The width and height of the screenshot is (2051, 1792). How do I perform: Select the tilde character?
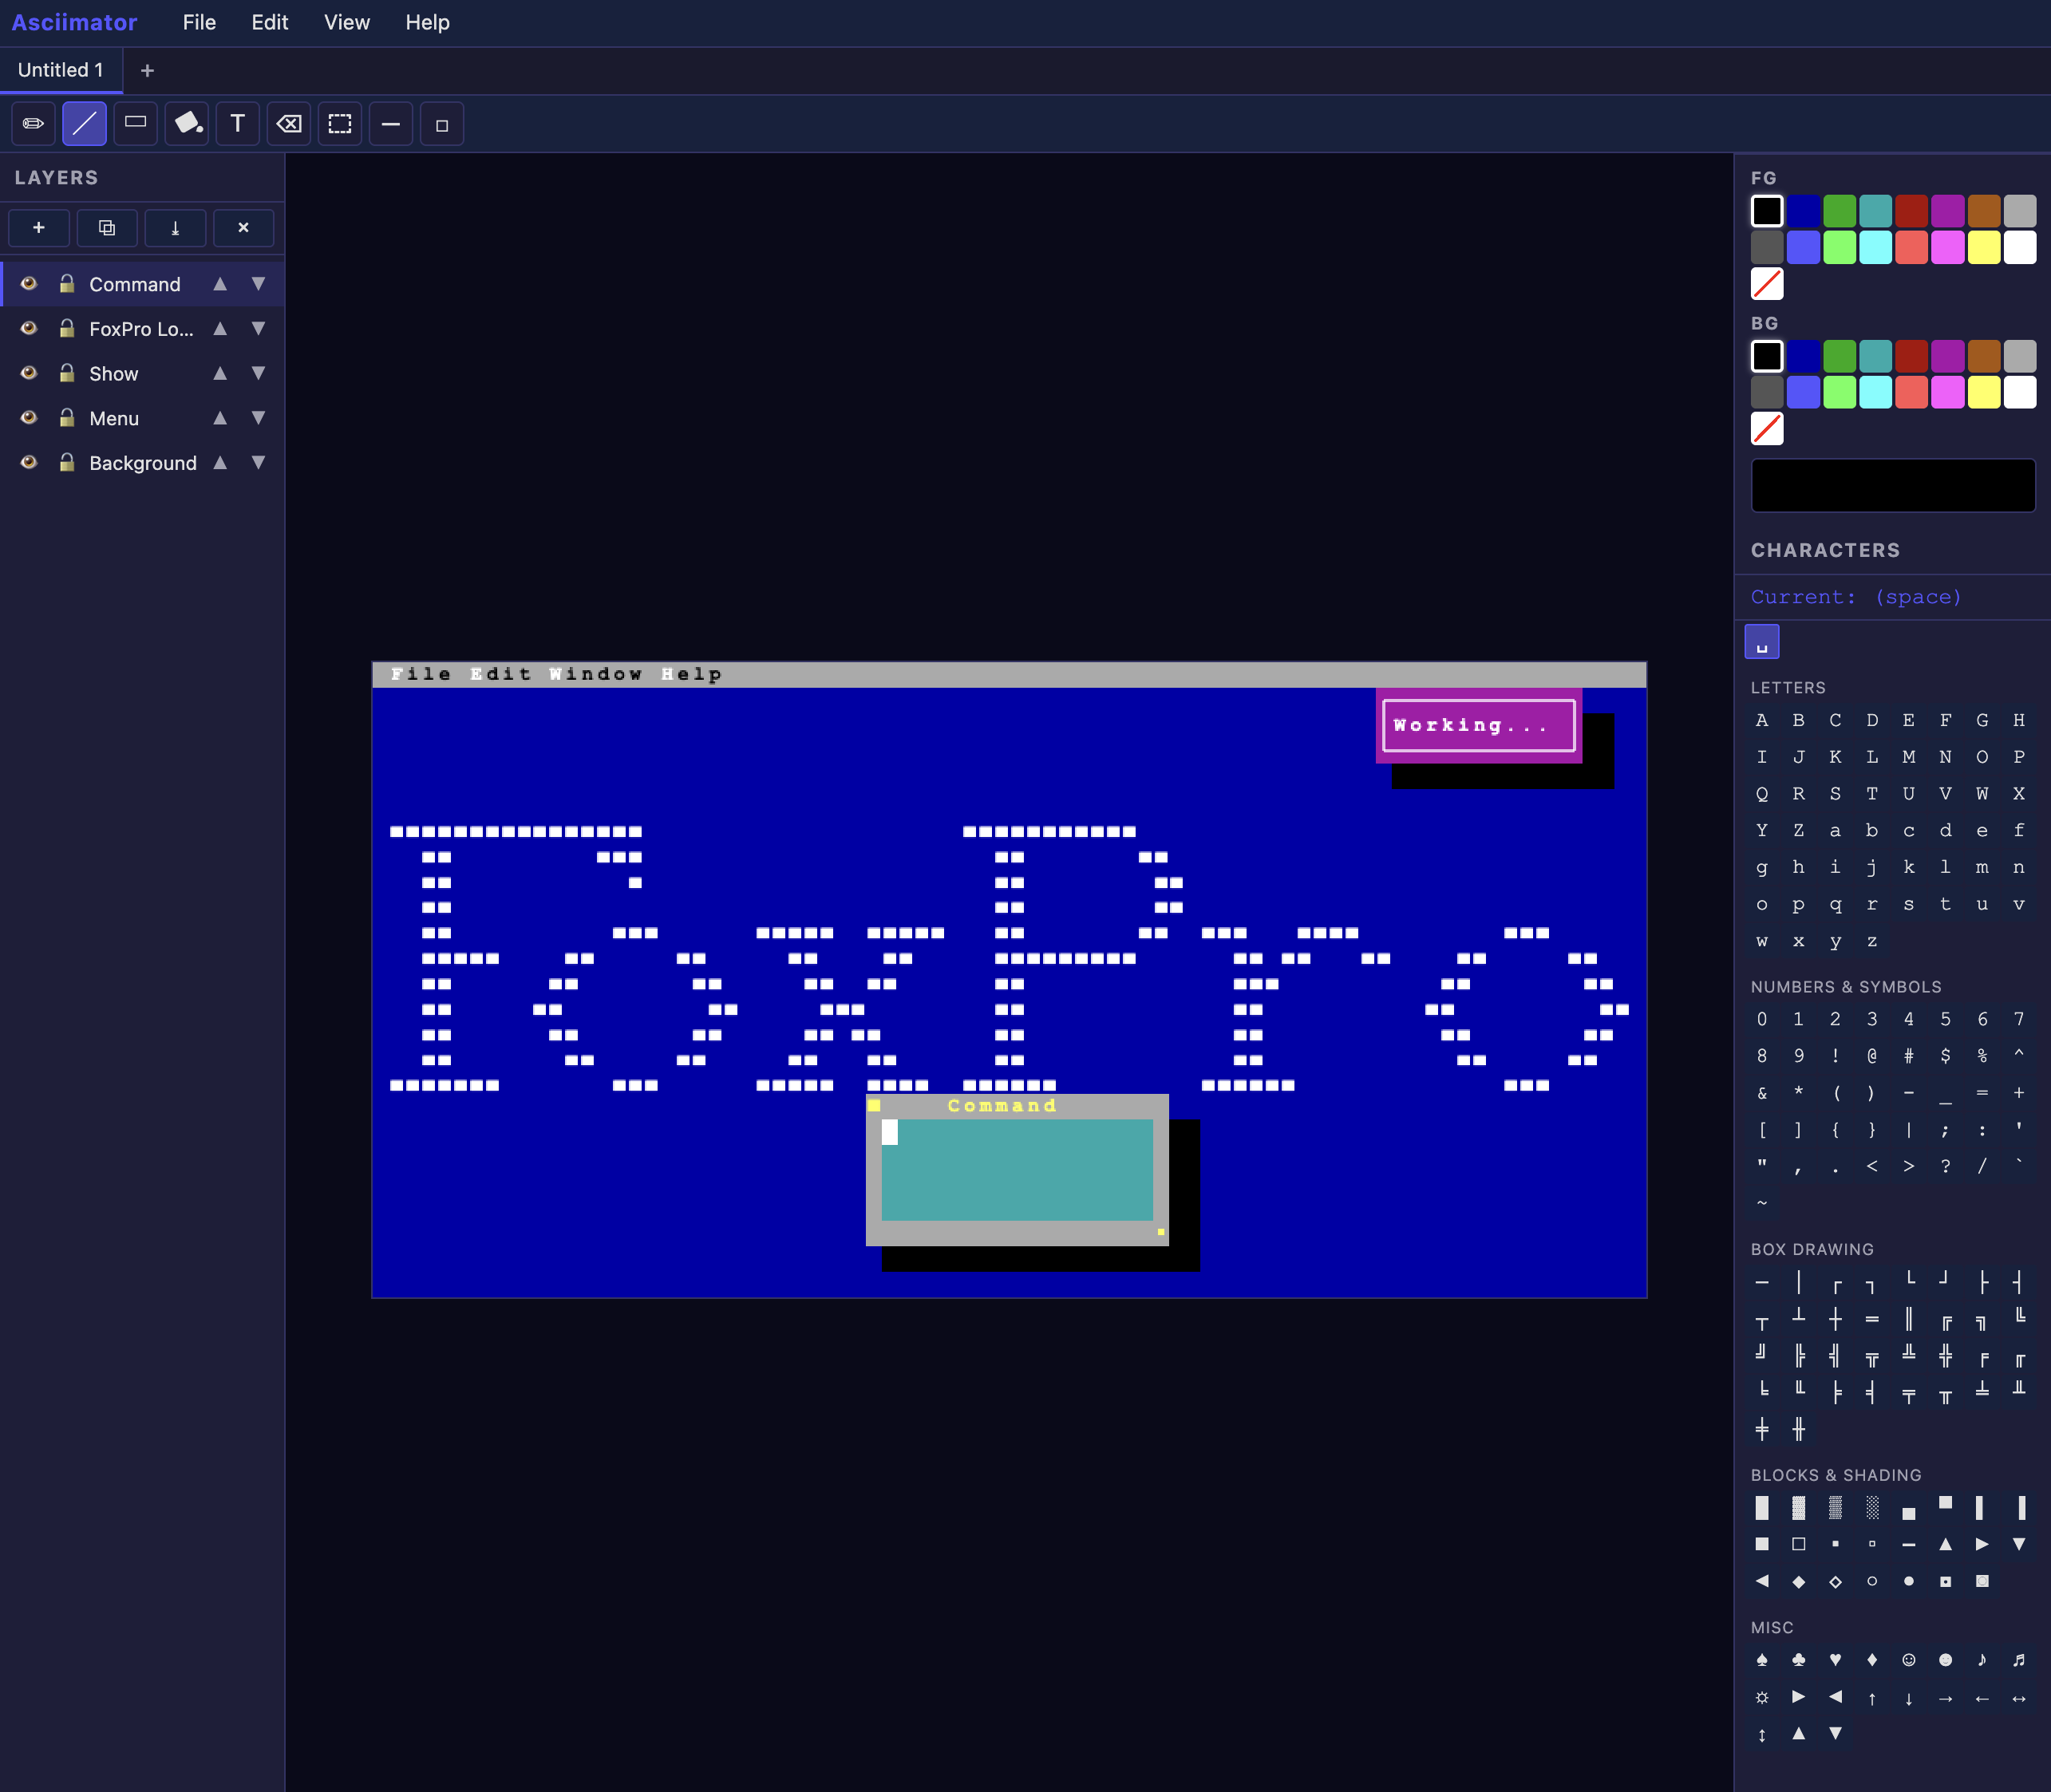pos(1762,1203)
